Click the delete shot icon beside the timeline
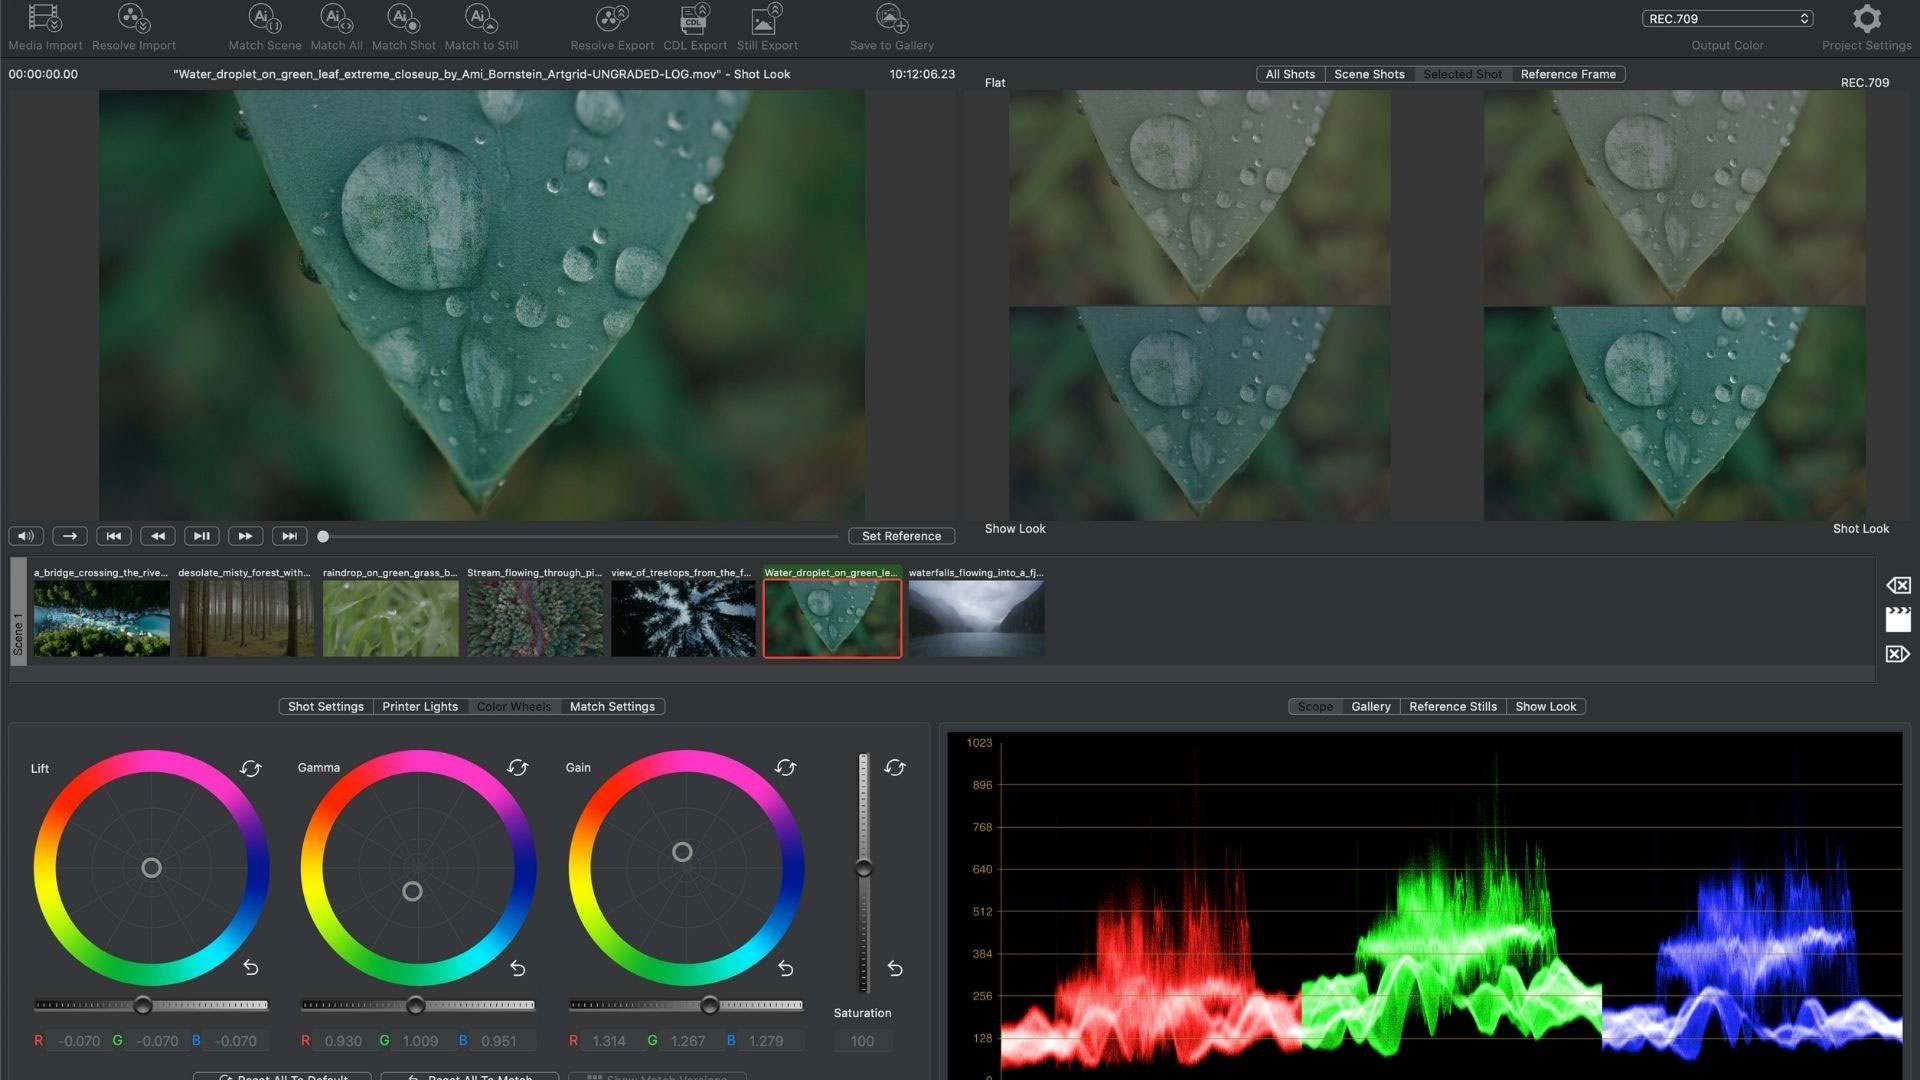This screenshot has height=1080, width=1920. [x=1900, y=585]
